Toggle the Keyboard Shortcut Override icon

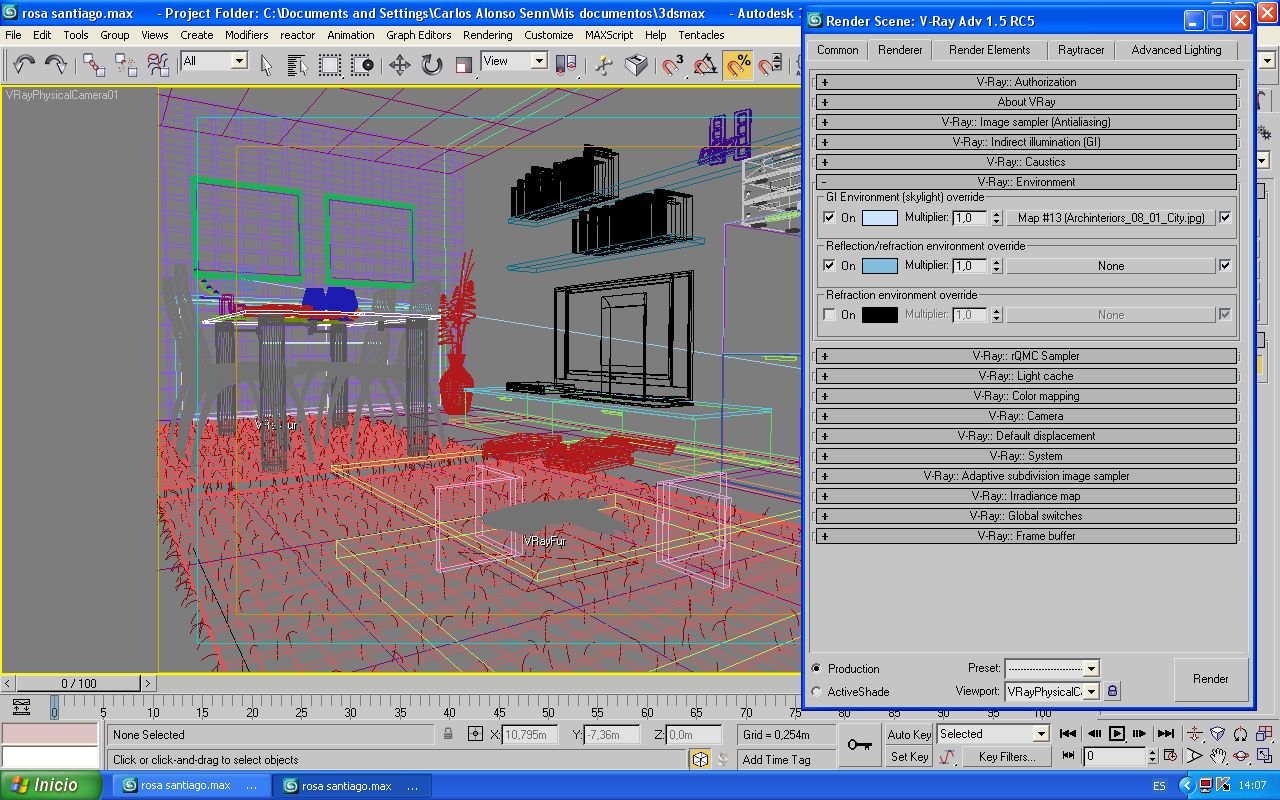click(636, 66)
